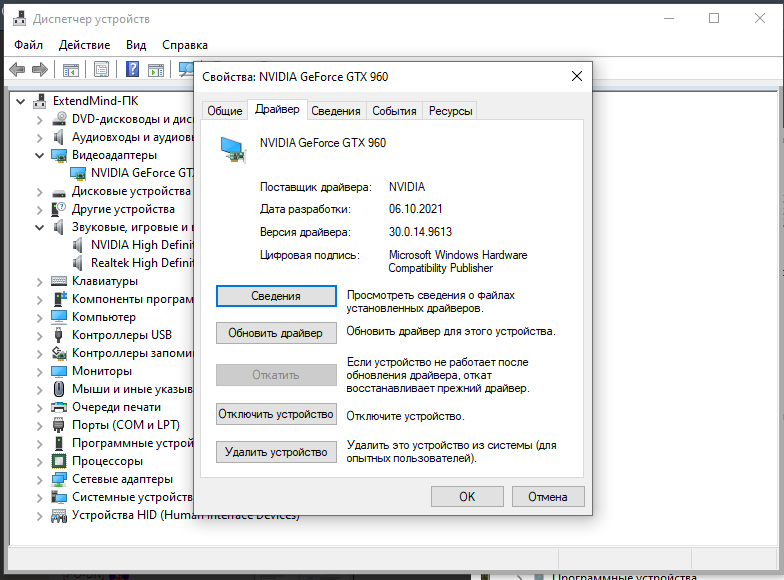Click the show console tree toolbar icon
This screenshot has height=580, width=784.
70,70
